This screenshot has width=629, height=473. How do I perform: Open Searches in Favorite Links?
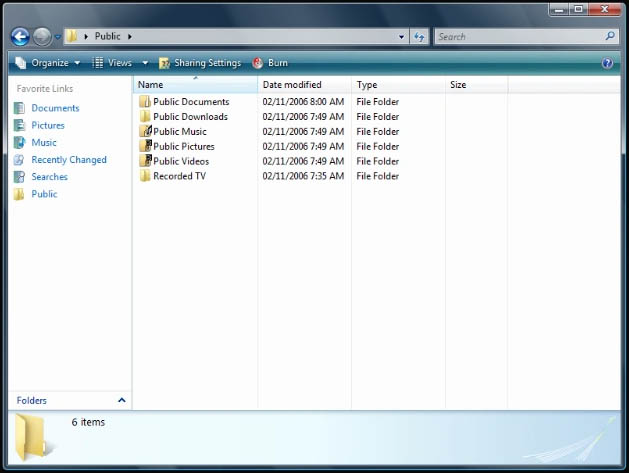(x=49, y=177)
